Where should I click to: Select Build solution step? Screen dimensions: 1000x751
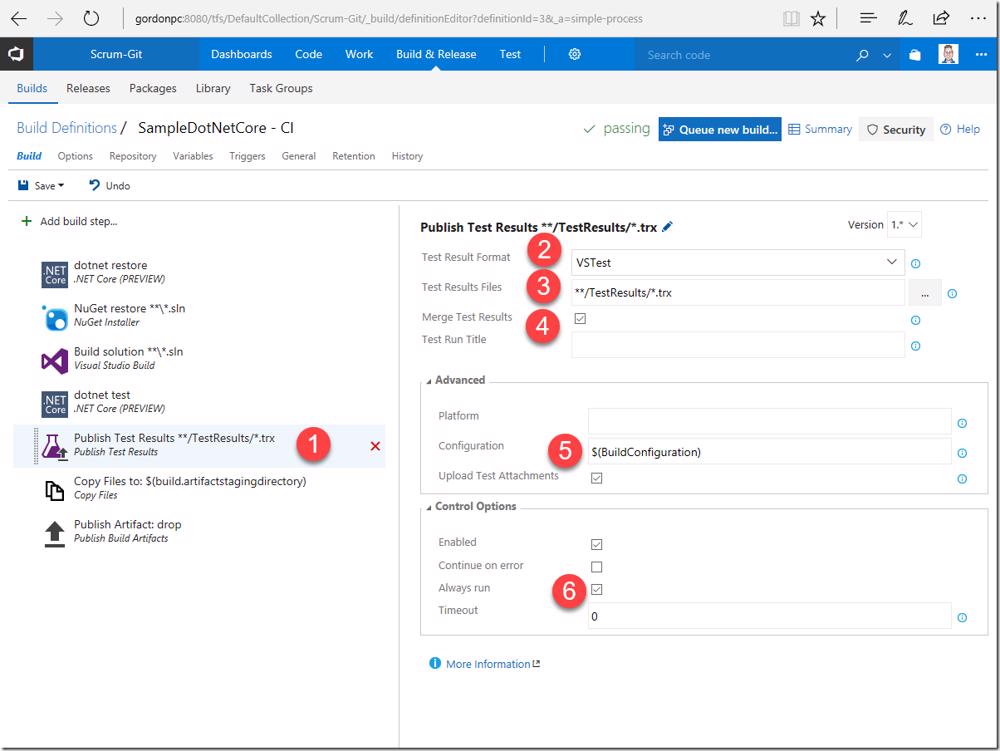[199, 358]
